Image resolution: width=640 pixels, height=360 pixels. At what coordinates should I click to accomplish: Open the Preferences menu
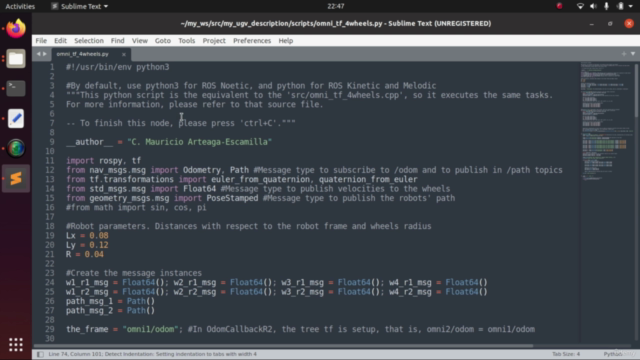click(x=252, y=41)
